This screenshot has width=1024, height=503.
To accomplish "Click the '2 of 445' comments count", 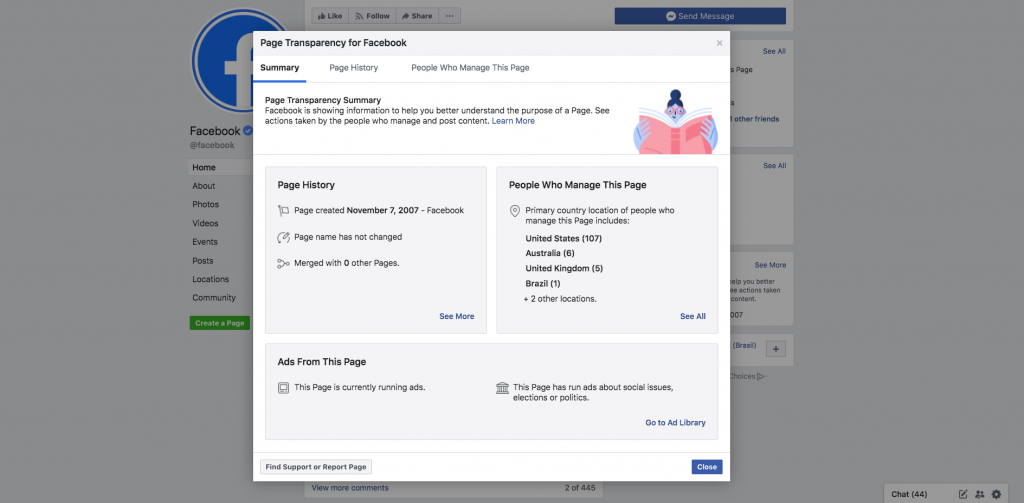I will click(x=580, y=488).
